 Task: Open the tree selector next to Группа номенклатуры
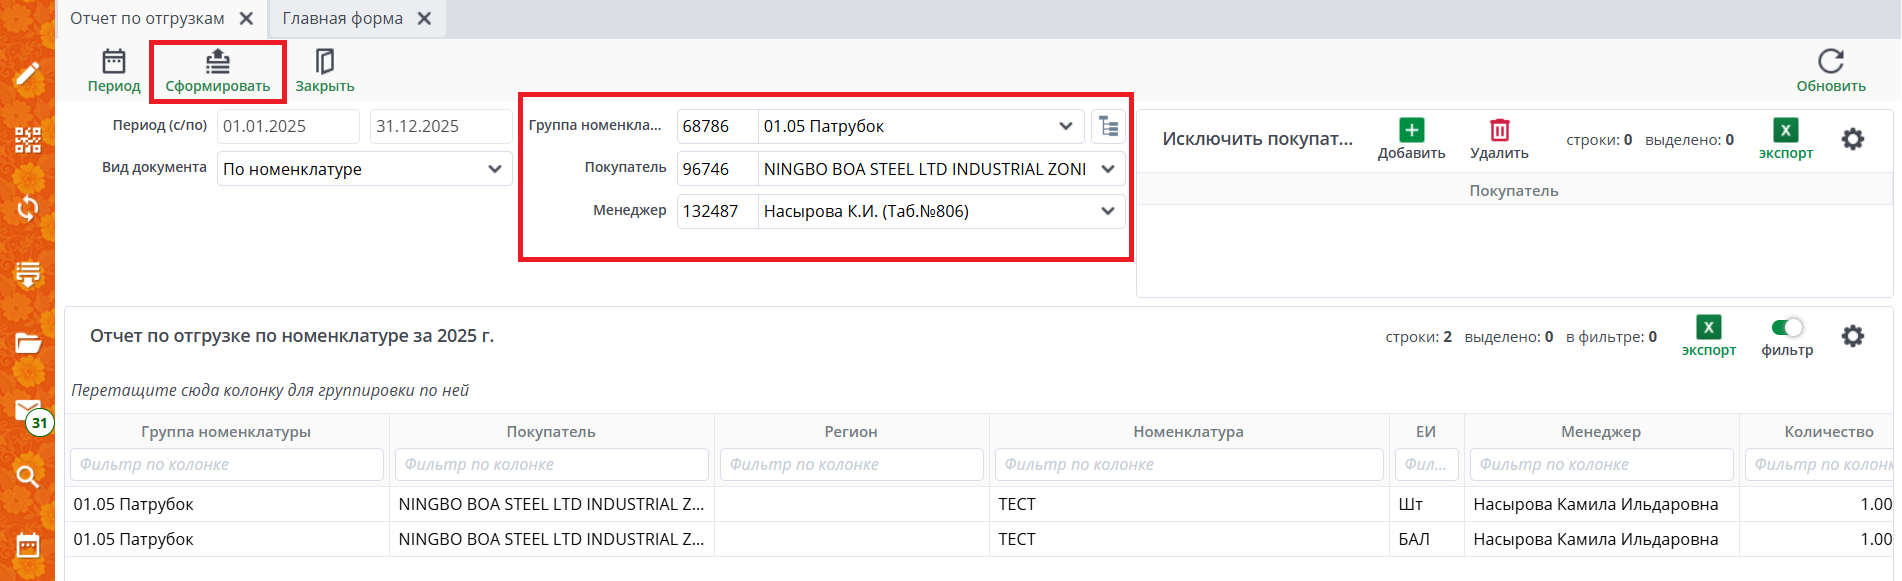pos(1108,126)
